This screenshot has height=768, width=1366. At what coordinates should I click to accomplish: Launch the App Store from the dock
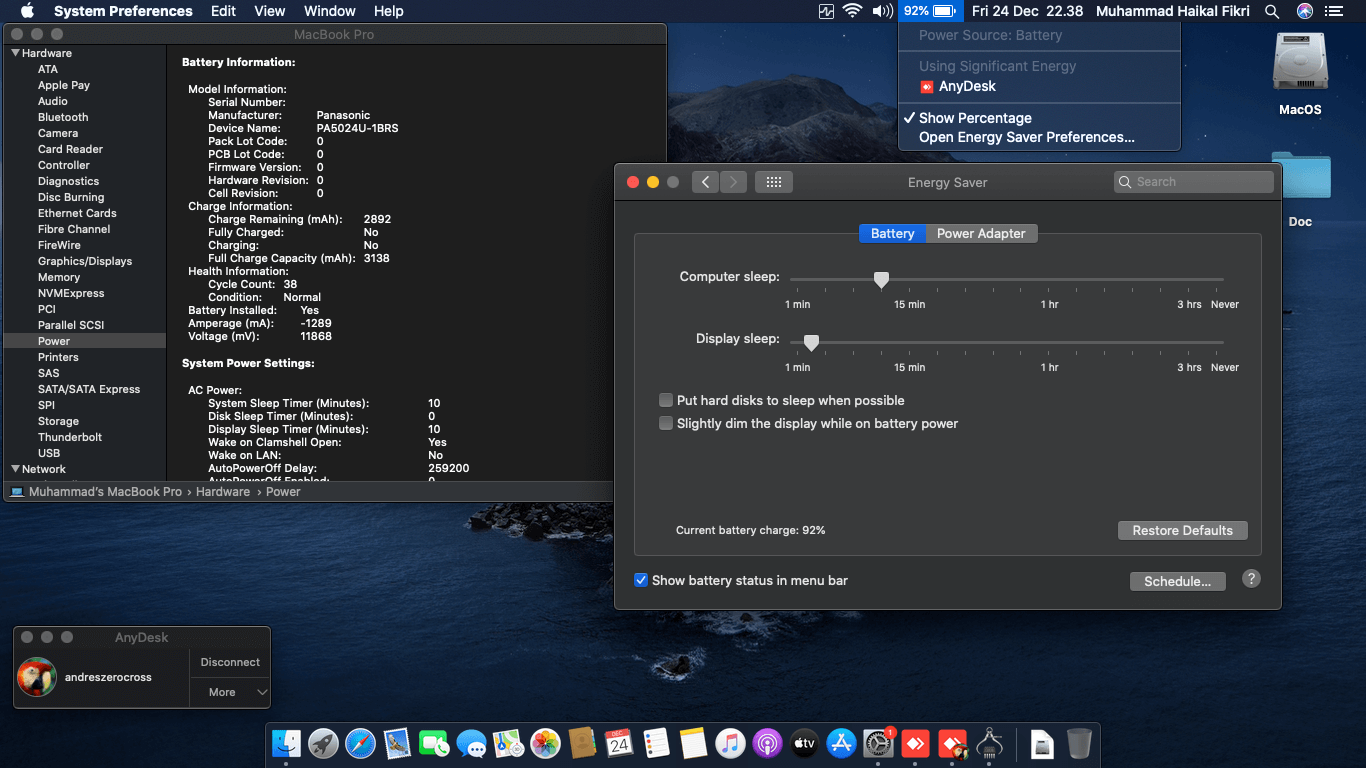point(841,743)
